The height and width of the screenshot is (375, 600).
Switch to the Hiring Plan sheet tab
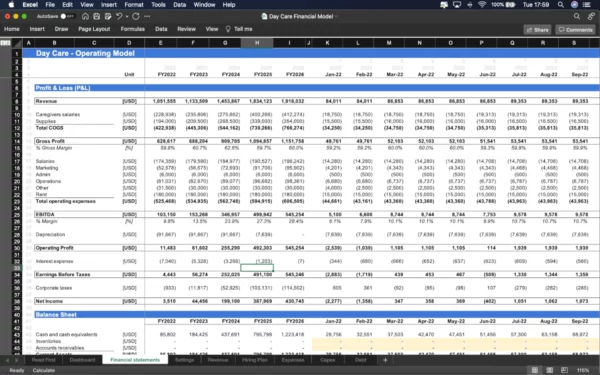point(255,360)
